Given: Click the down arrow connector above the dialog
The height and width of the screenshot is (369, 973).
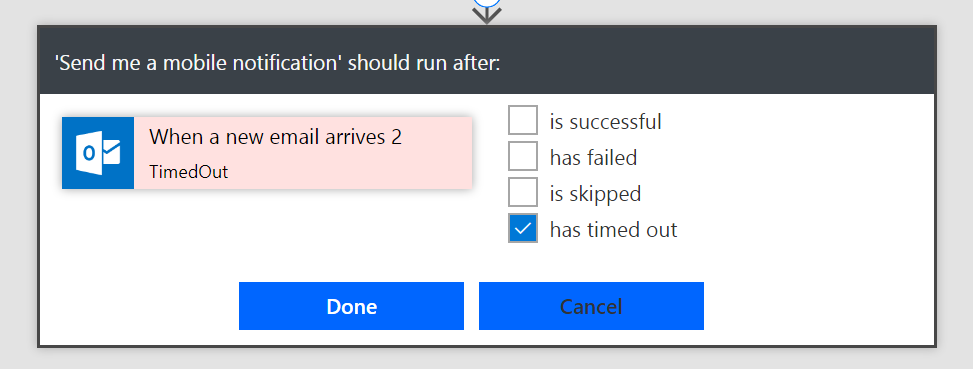Looking at the screenshot, I should (x=486, y=15).
